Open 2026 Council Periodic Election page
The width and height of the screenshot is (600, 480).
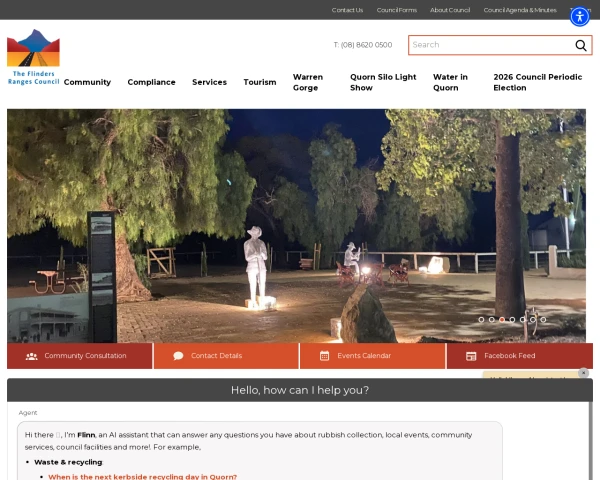coord(538,82)
